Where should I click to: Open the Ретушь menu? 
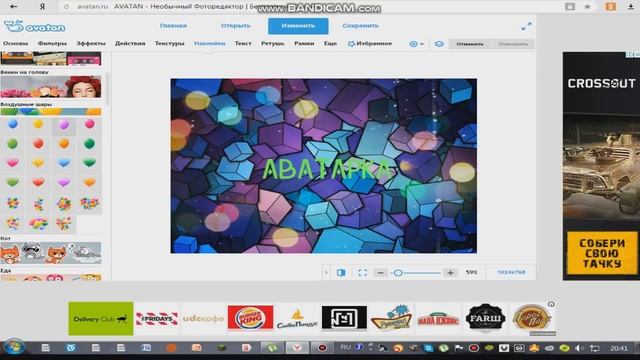(272, 43)
